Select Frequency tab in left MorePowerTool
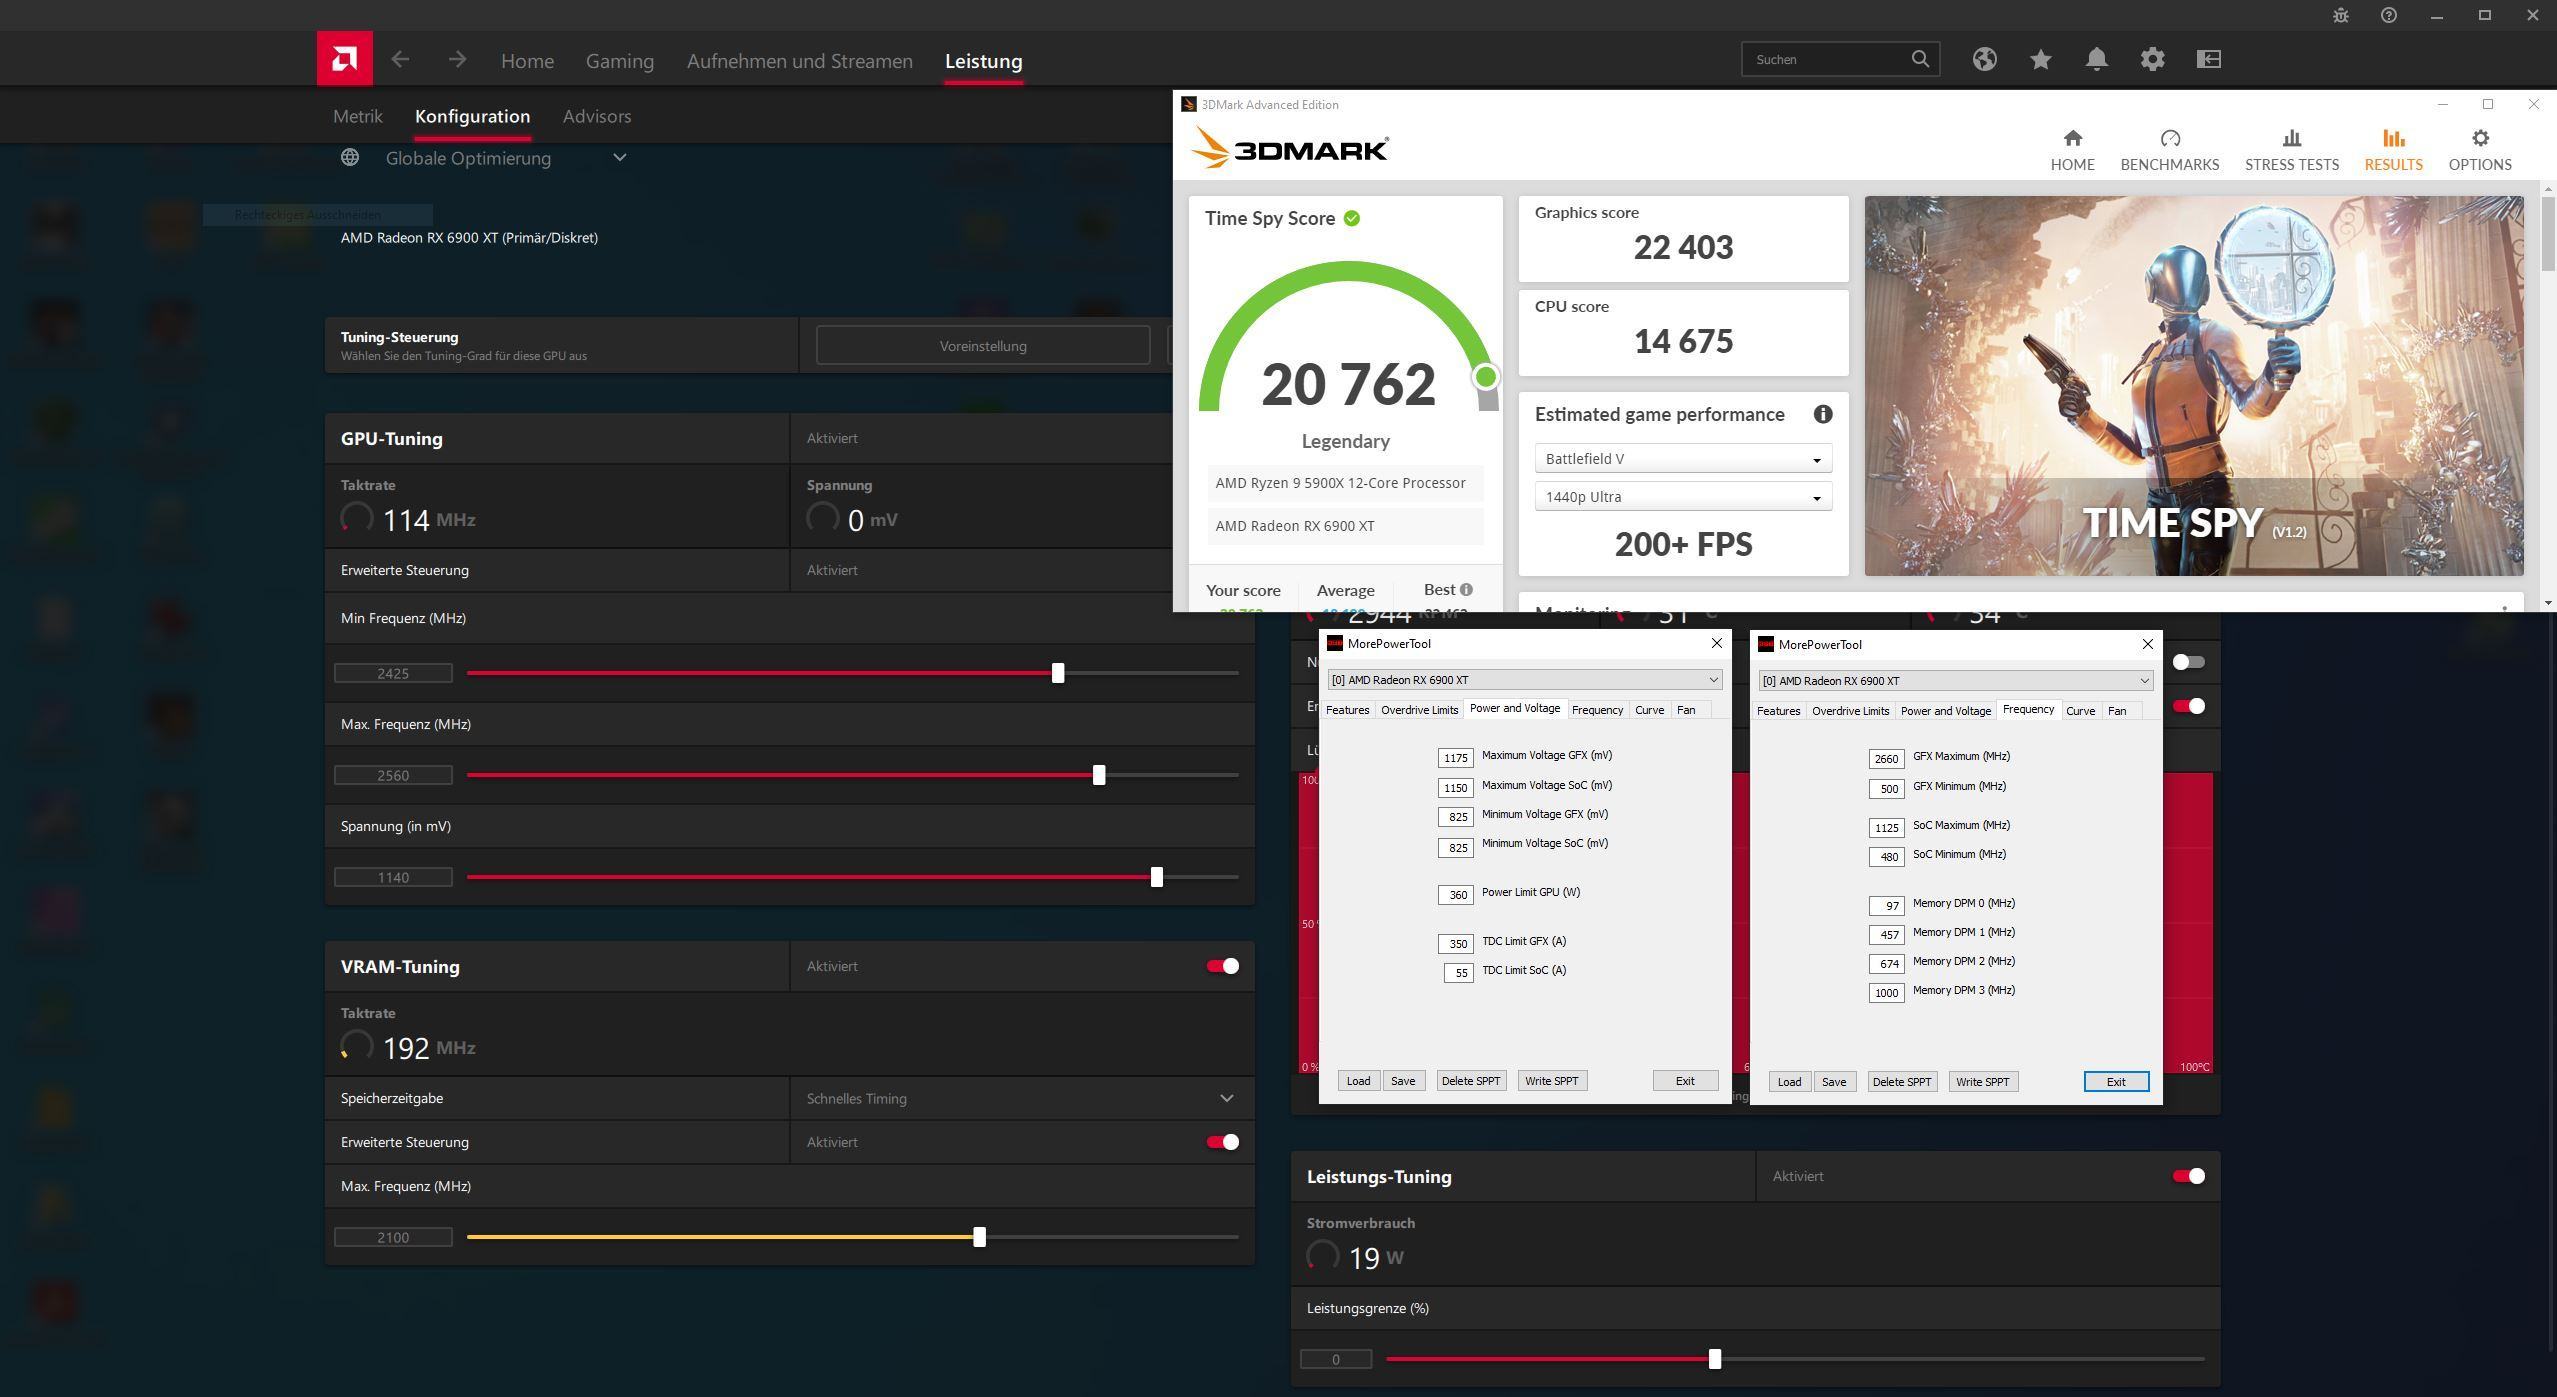Screen dimensions: 2557x1397 pos(1597,710)
